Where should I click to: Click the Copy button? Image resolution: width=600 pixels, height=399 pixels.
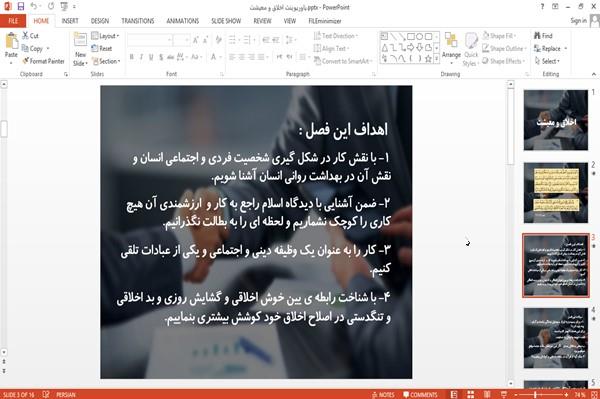click(x=32, y=49)
